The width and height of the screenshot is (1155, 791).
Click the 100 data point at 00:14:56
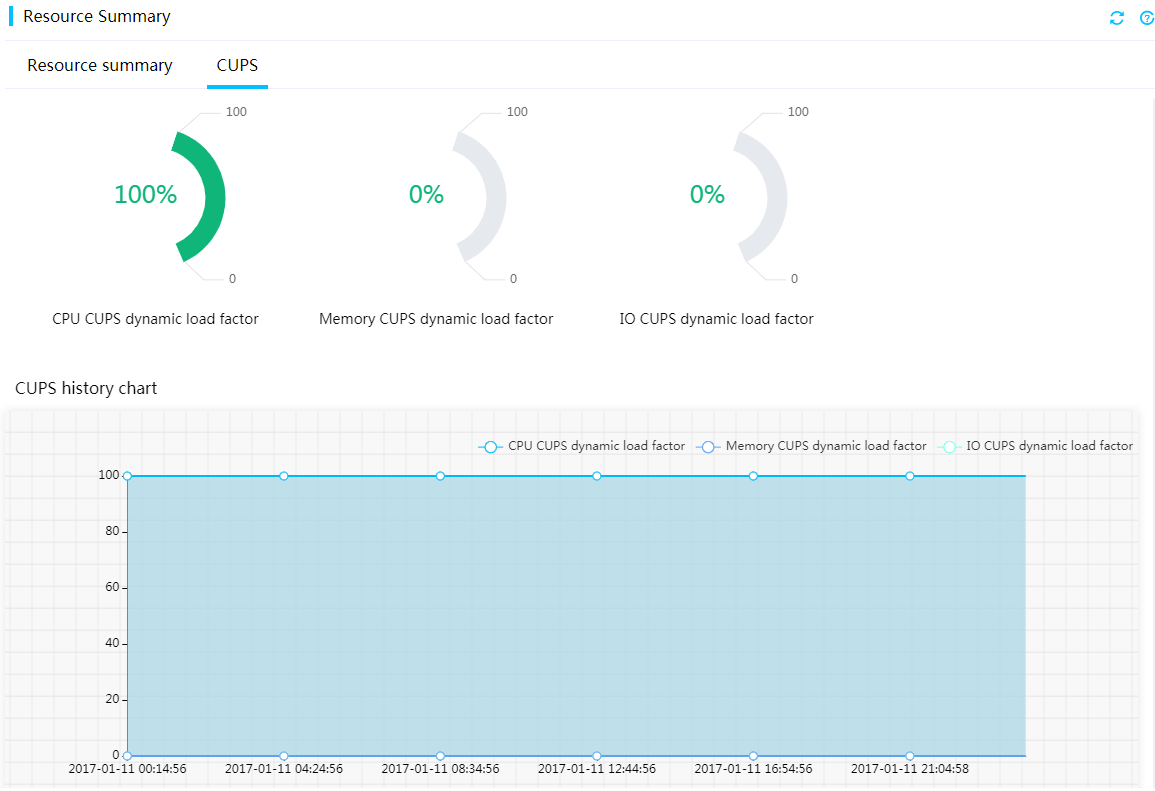[127, 477]
